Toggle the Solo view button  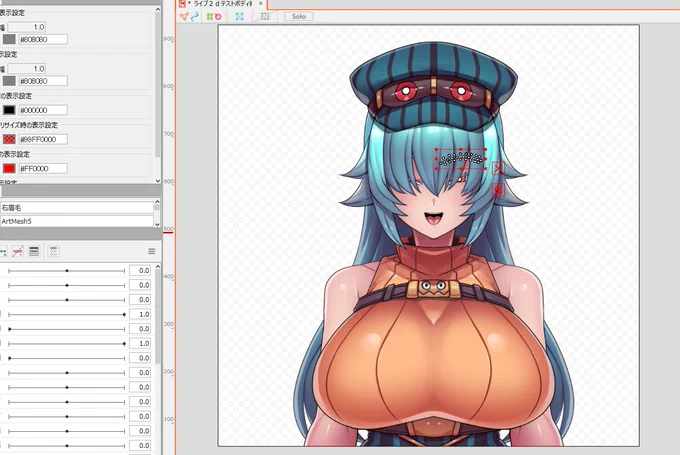tap(299, 16)
